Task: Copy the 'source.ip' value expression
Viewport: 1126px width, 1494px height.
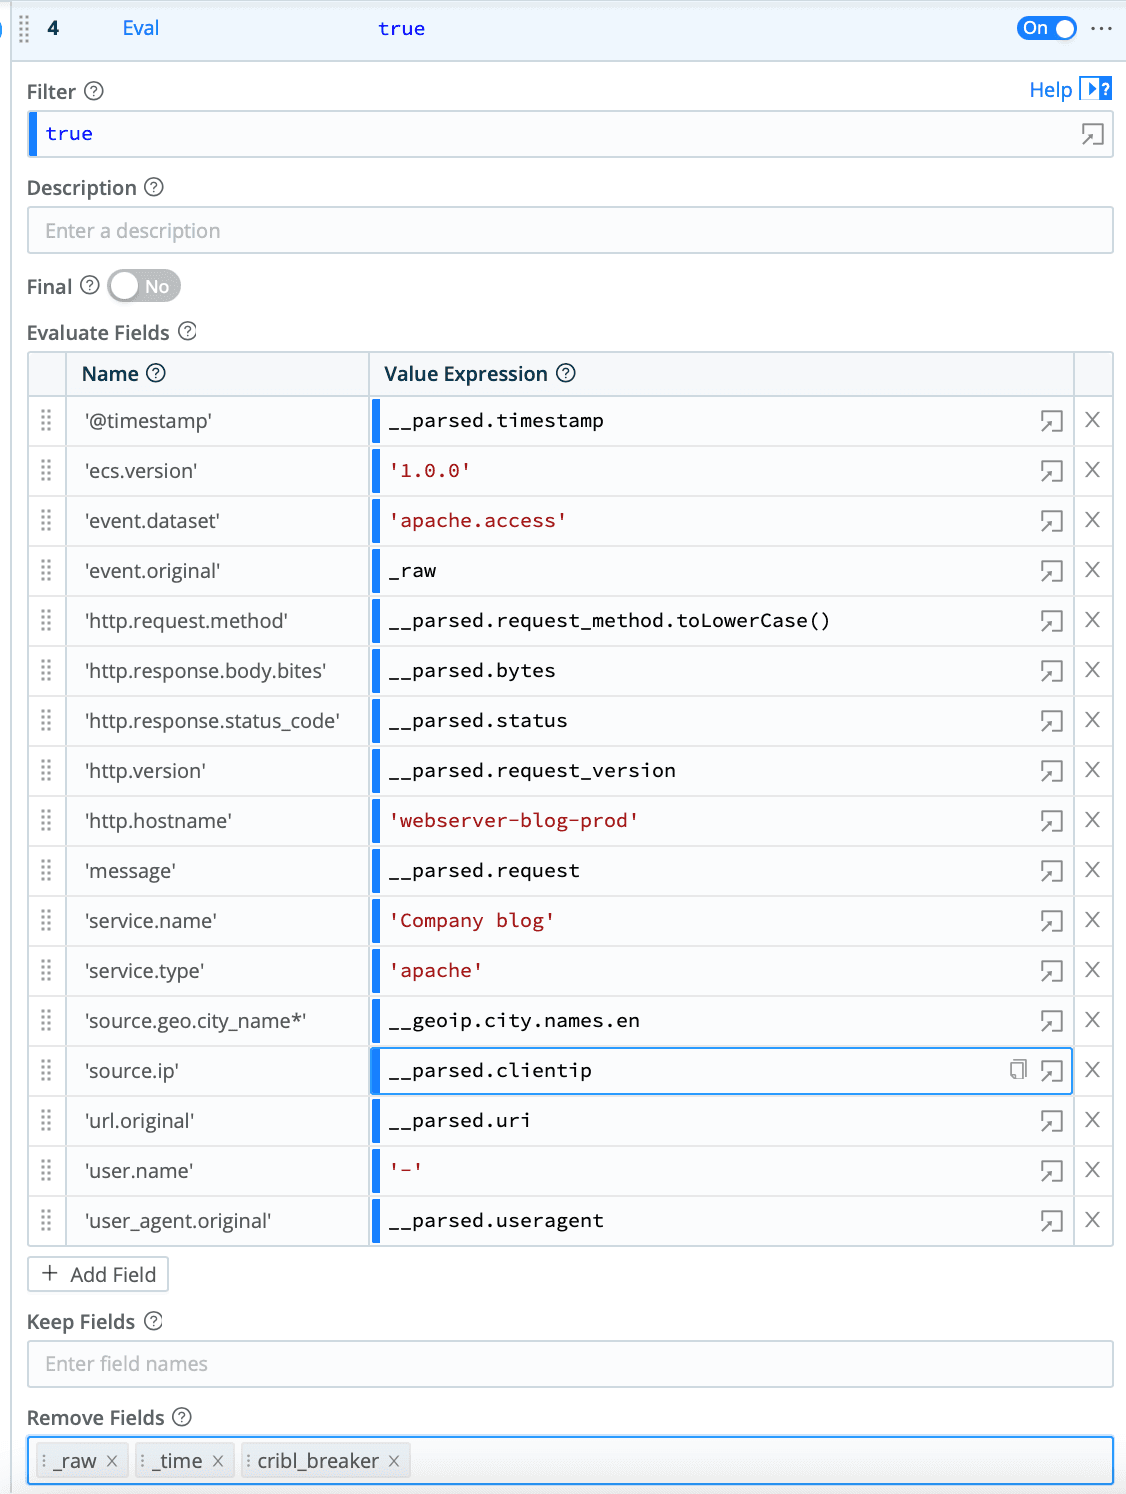Action: pos(1018,1070)
